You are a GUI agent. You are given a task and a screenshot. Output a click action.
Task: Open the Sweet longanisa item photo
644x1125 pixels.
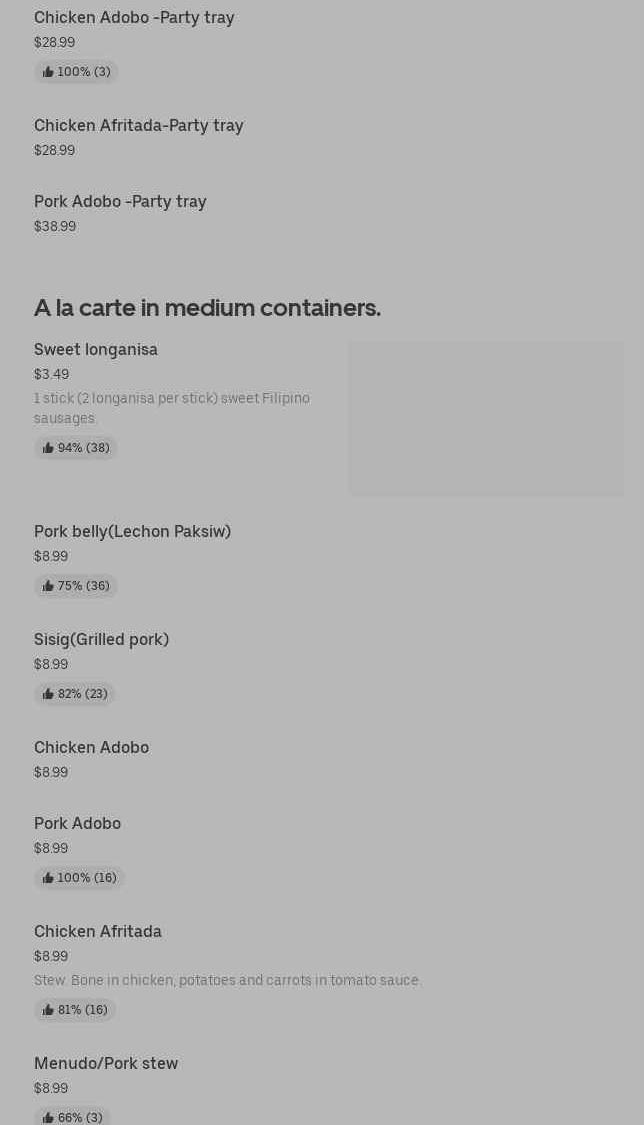pyautogui.click(x=486, y=418)
